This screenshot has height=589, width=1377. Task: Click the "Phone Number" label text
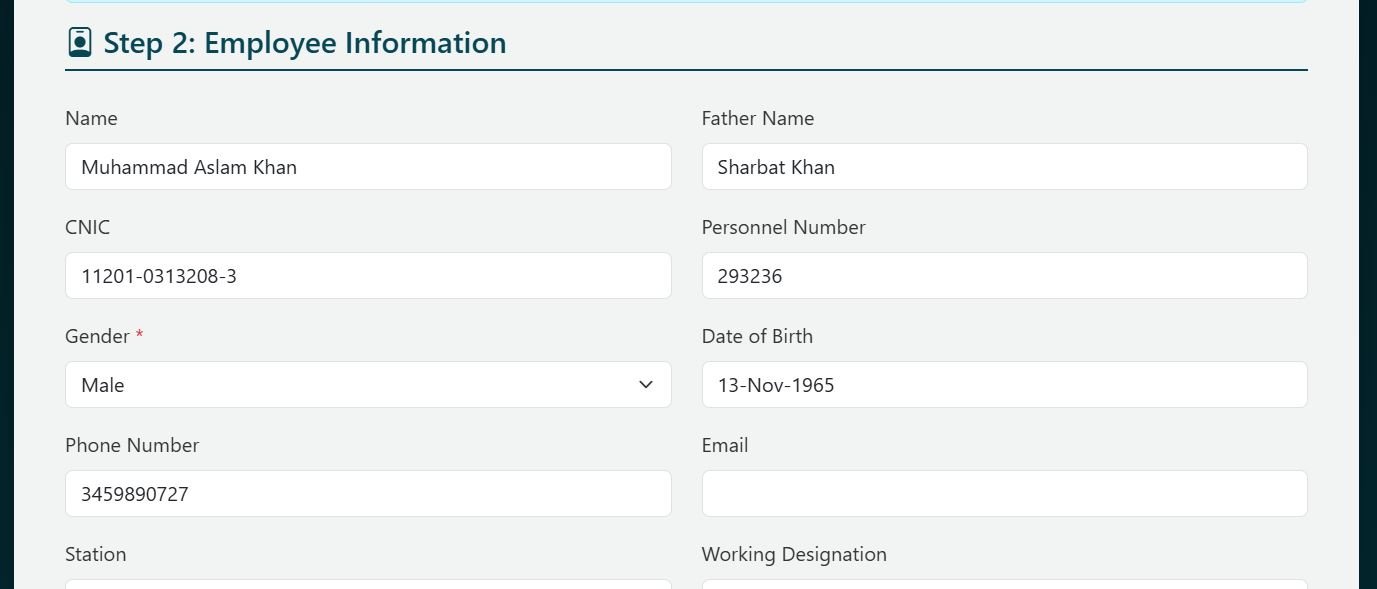[132, 445]
